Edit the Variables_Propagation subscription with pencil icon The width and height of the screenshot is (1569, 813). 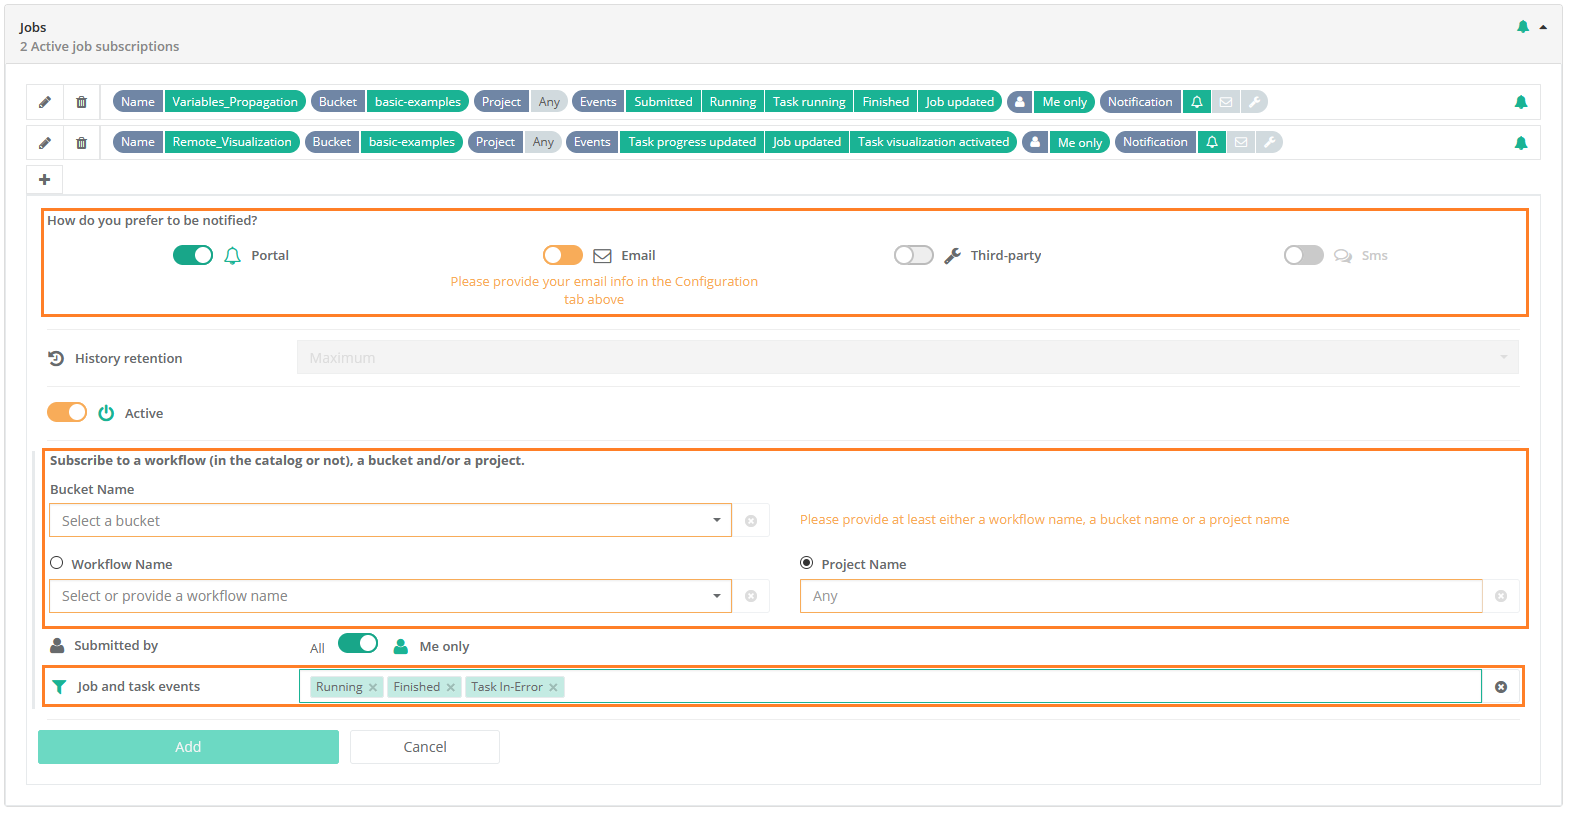pos(45,102)
